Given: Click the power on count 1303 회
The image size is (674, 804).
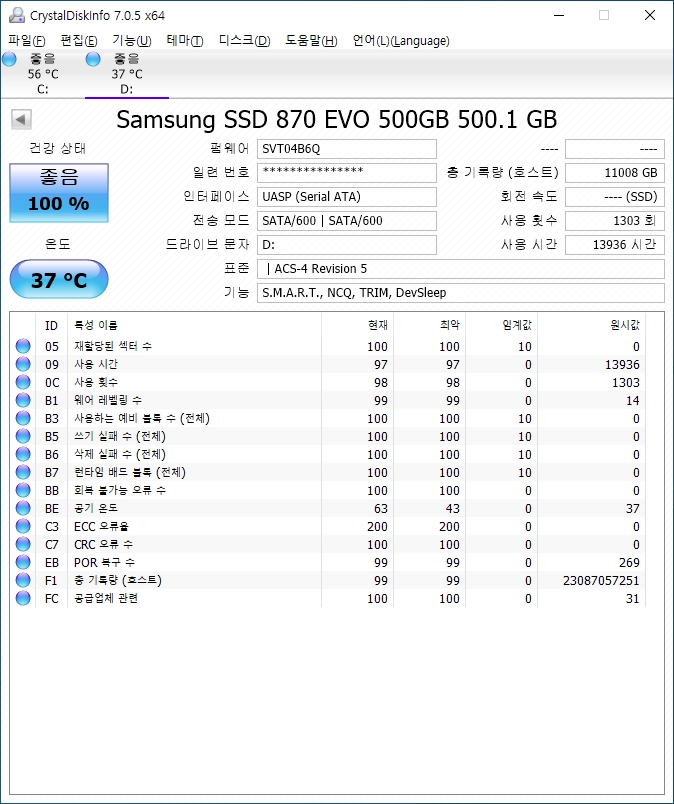Looking at the screenshot, I should tap(615, 220).
